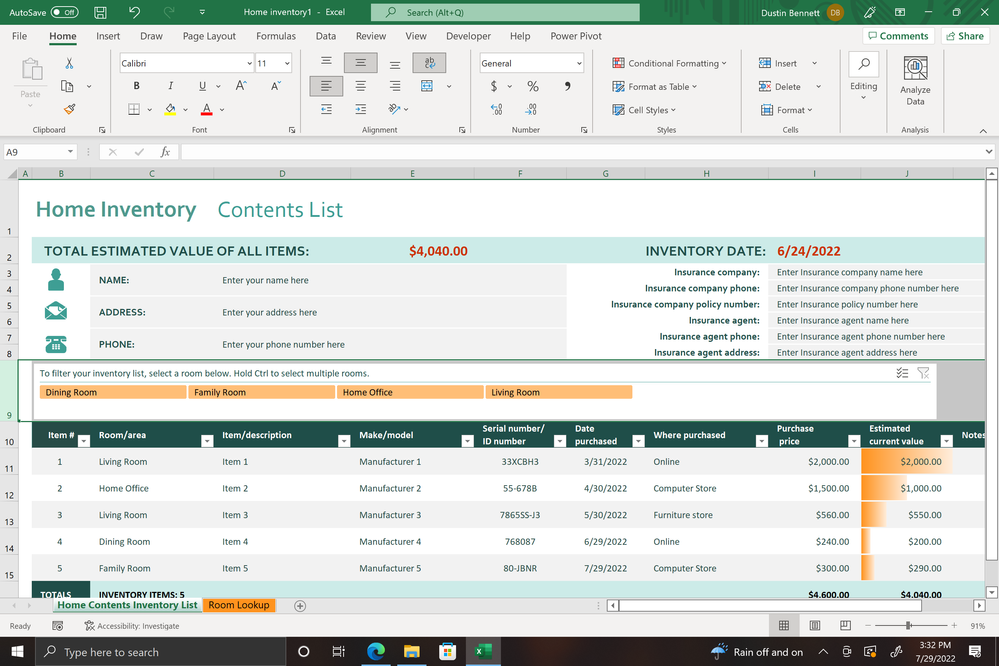Open the Formulas ribbon tab
999x666 pixels.
[x=275, y=36]
